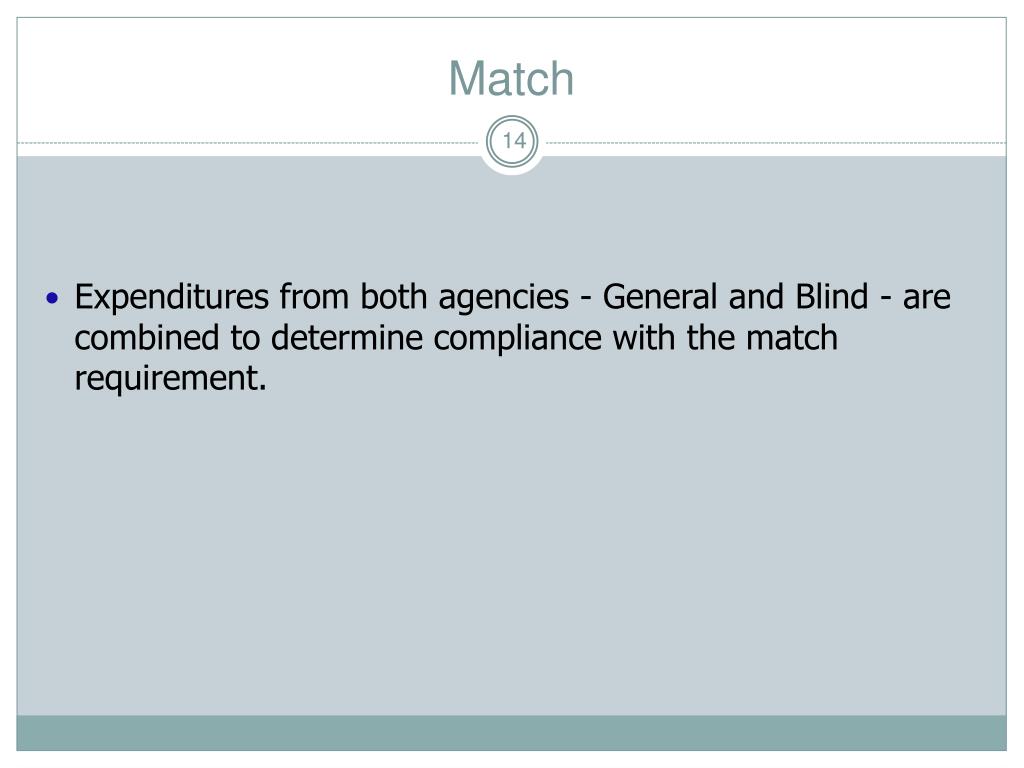Click the word 'combined' in second line
This screenshot has height=768, width=1024.
coord(147,338)
